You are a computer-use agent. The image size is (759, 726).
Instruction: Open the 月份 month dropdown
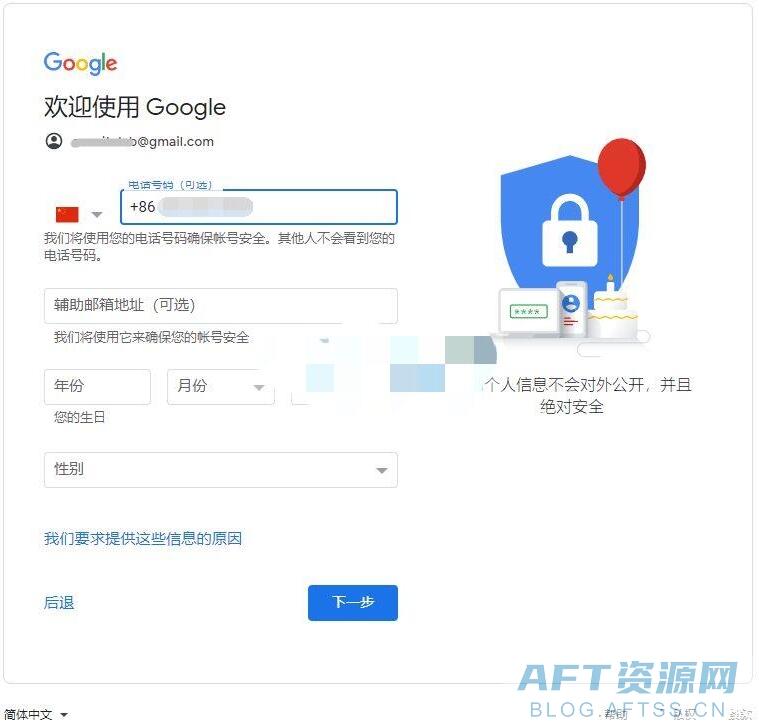tap(221, 387)
